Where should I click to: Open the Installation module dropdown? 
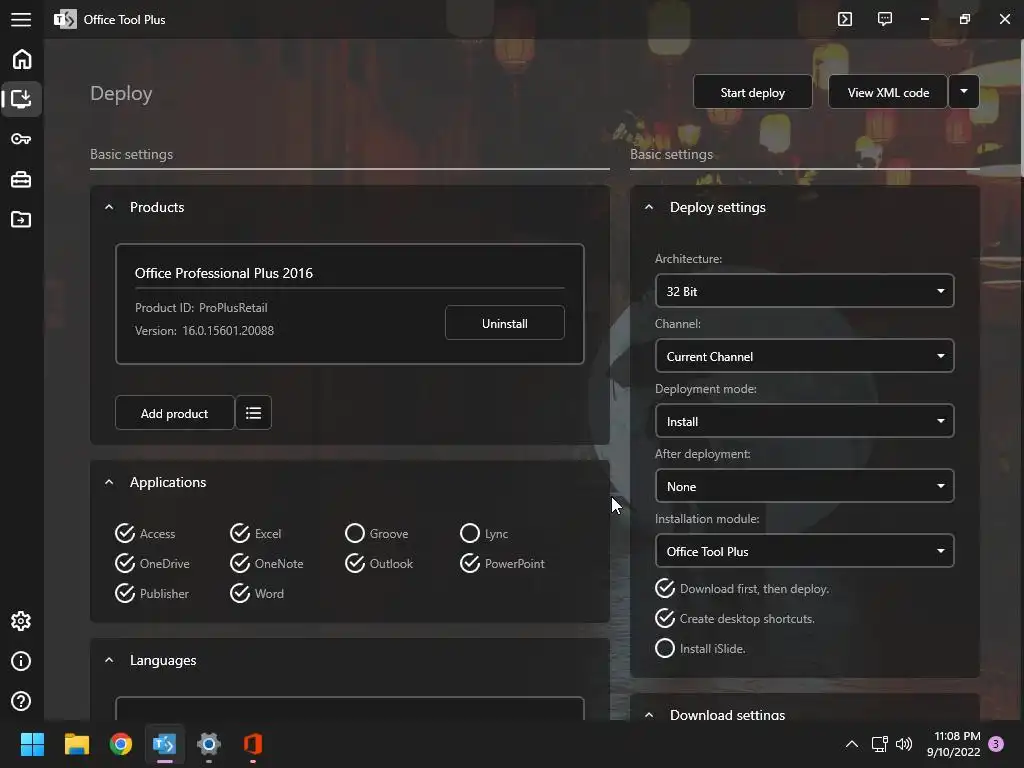click(x=805, y=551)
